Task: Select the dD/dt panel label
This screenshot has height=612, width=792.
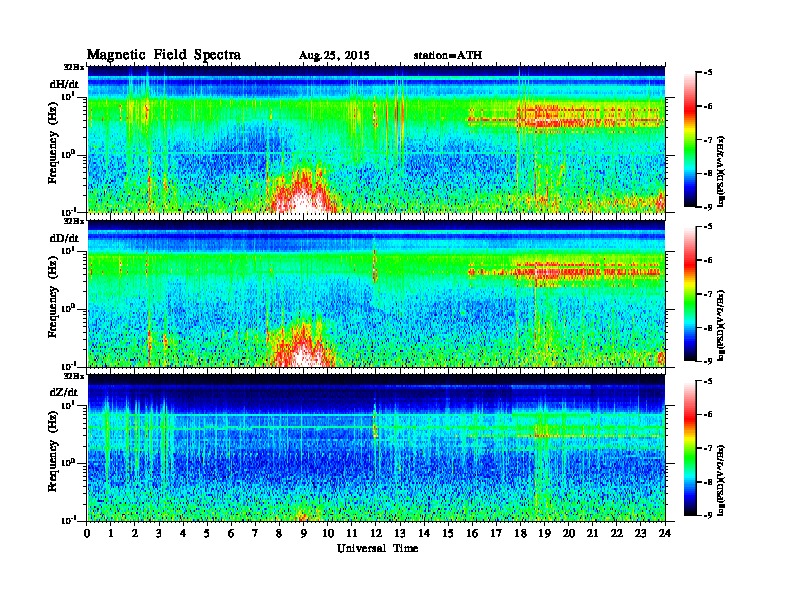Action: [64, 238]
